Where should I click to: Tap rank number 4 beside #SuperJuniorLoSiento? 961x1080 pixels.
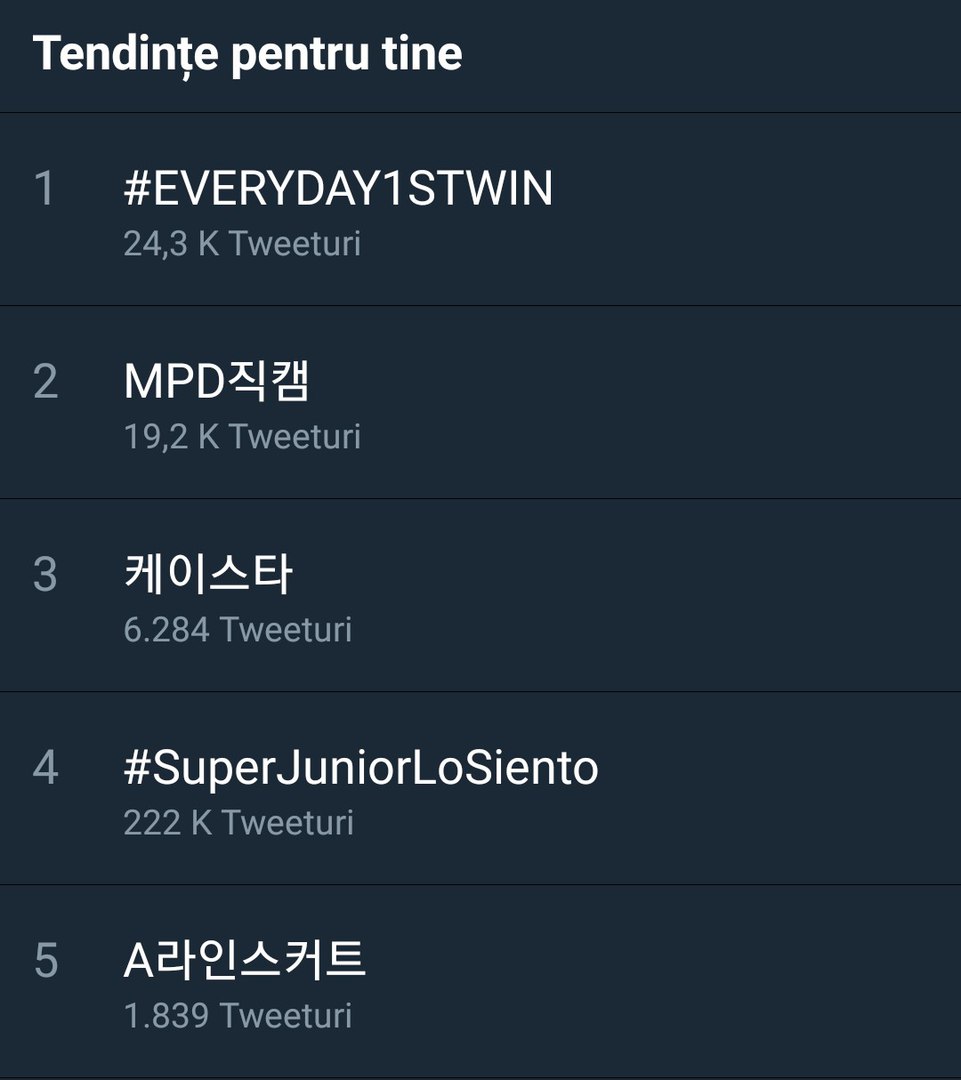[45, 768]
